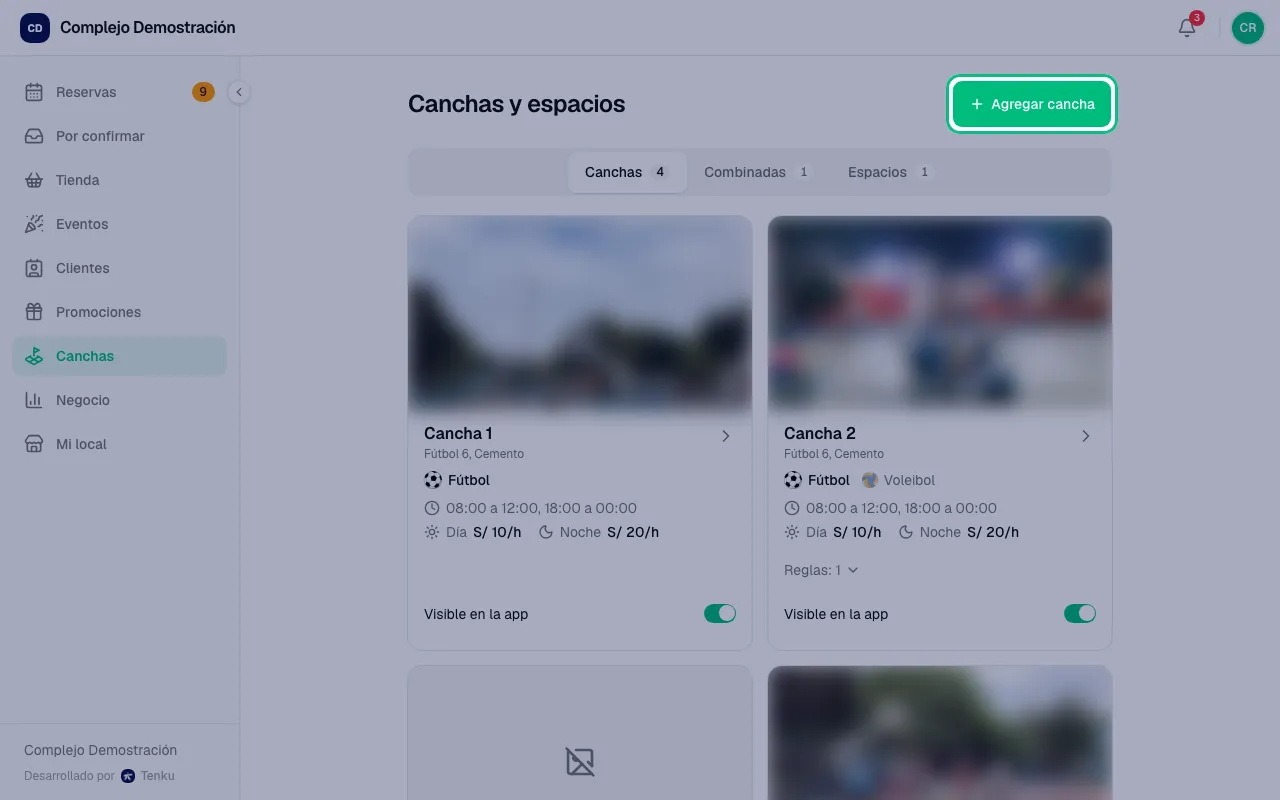Click the clock schedule icon on Cancha 2

[x=792, y=508]
